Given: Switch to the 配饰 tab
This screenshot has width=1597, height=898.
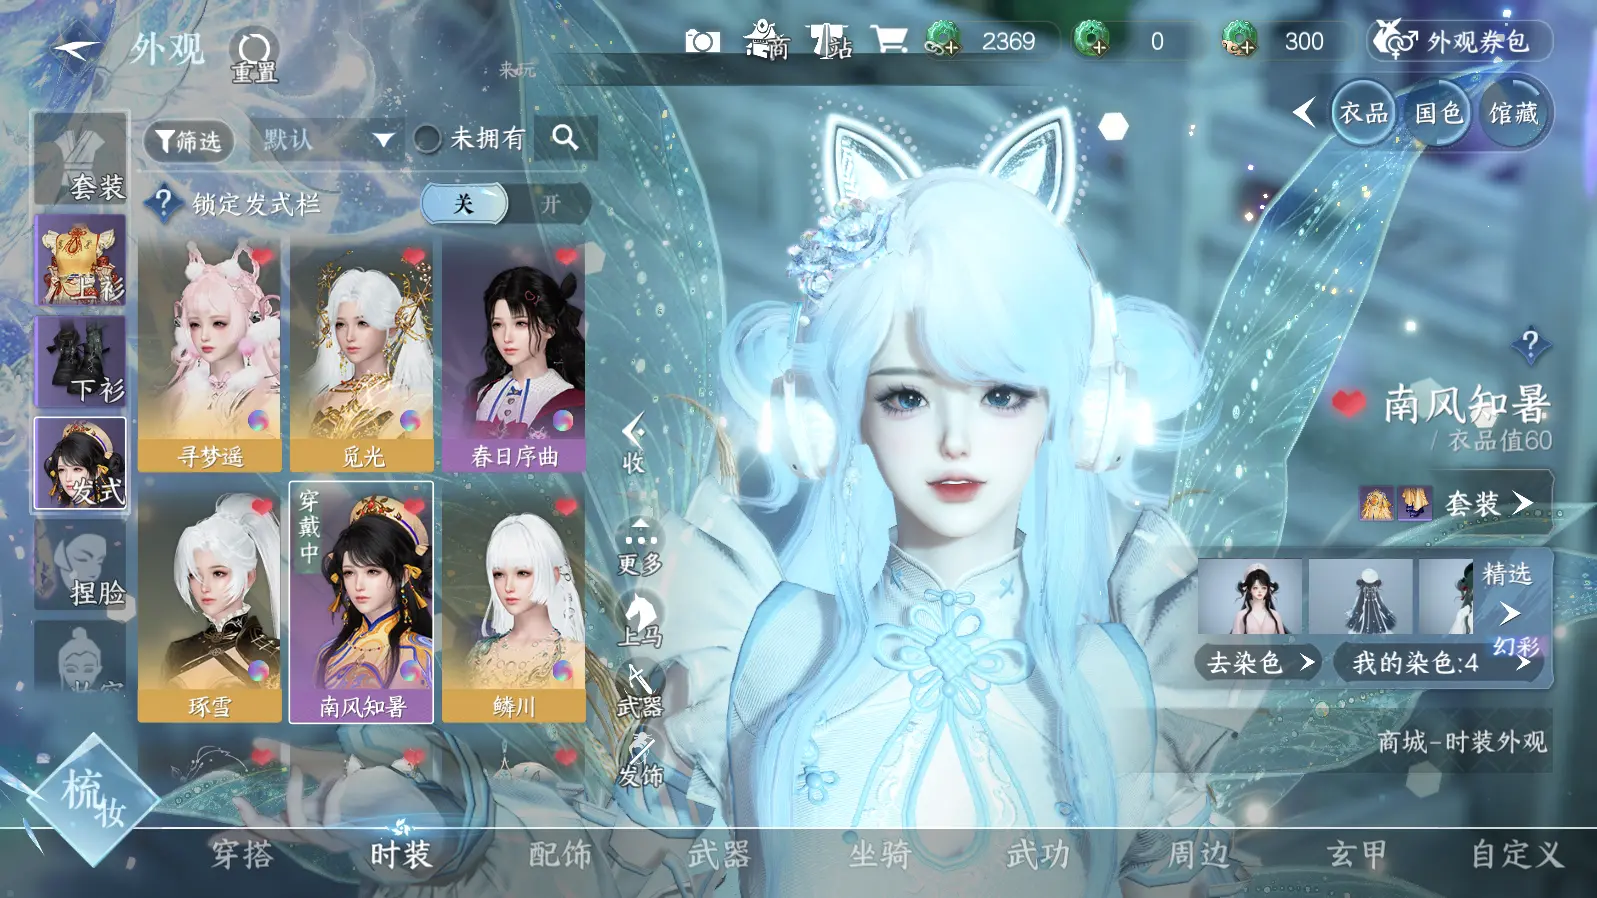Looking at the screenshot, I should [560, 855].
